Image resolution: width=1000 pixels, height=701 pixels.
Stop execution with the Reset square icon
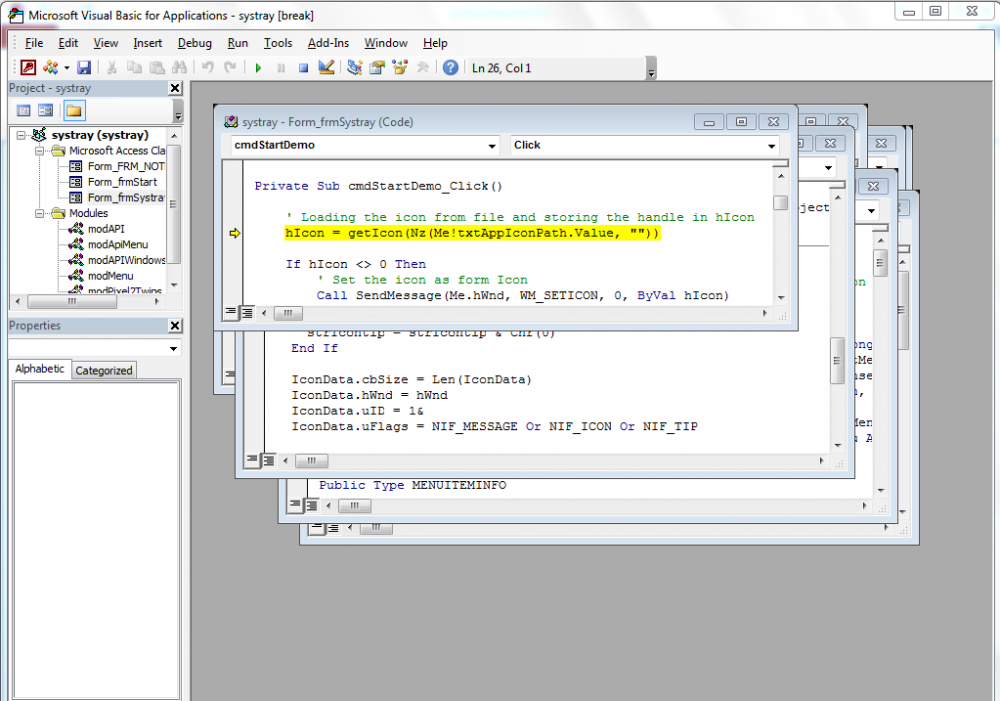point(304,68)
